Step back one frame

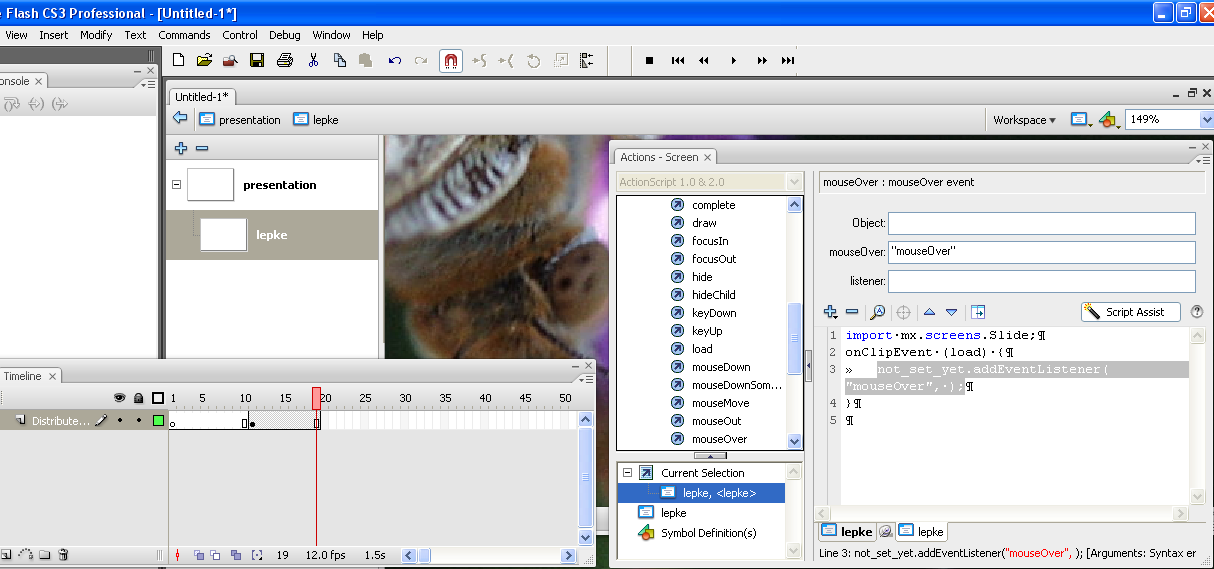click(x=704, y=60)
